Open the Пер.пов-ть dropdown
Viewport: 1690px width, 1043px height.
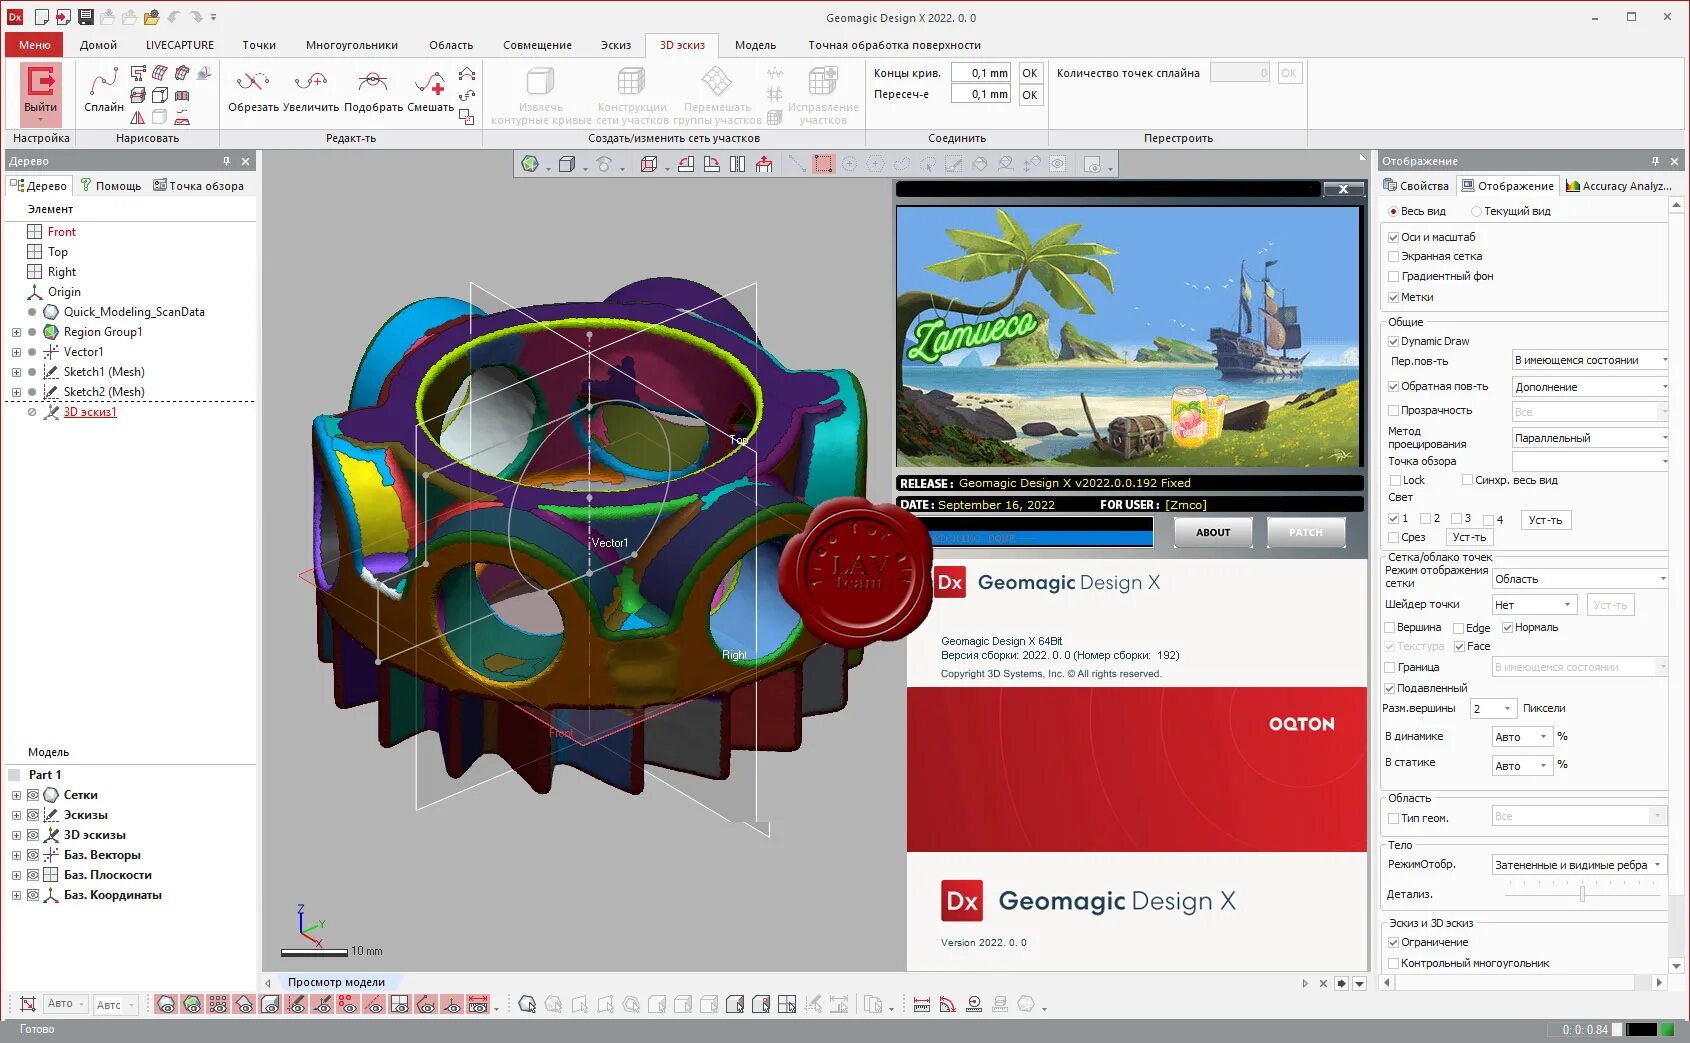point(1590,361)
